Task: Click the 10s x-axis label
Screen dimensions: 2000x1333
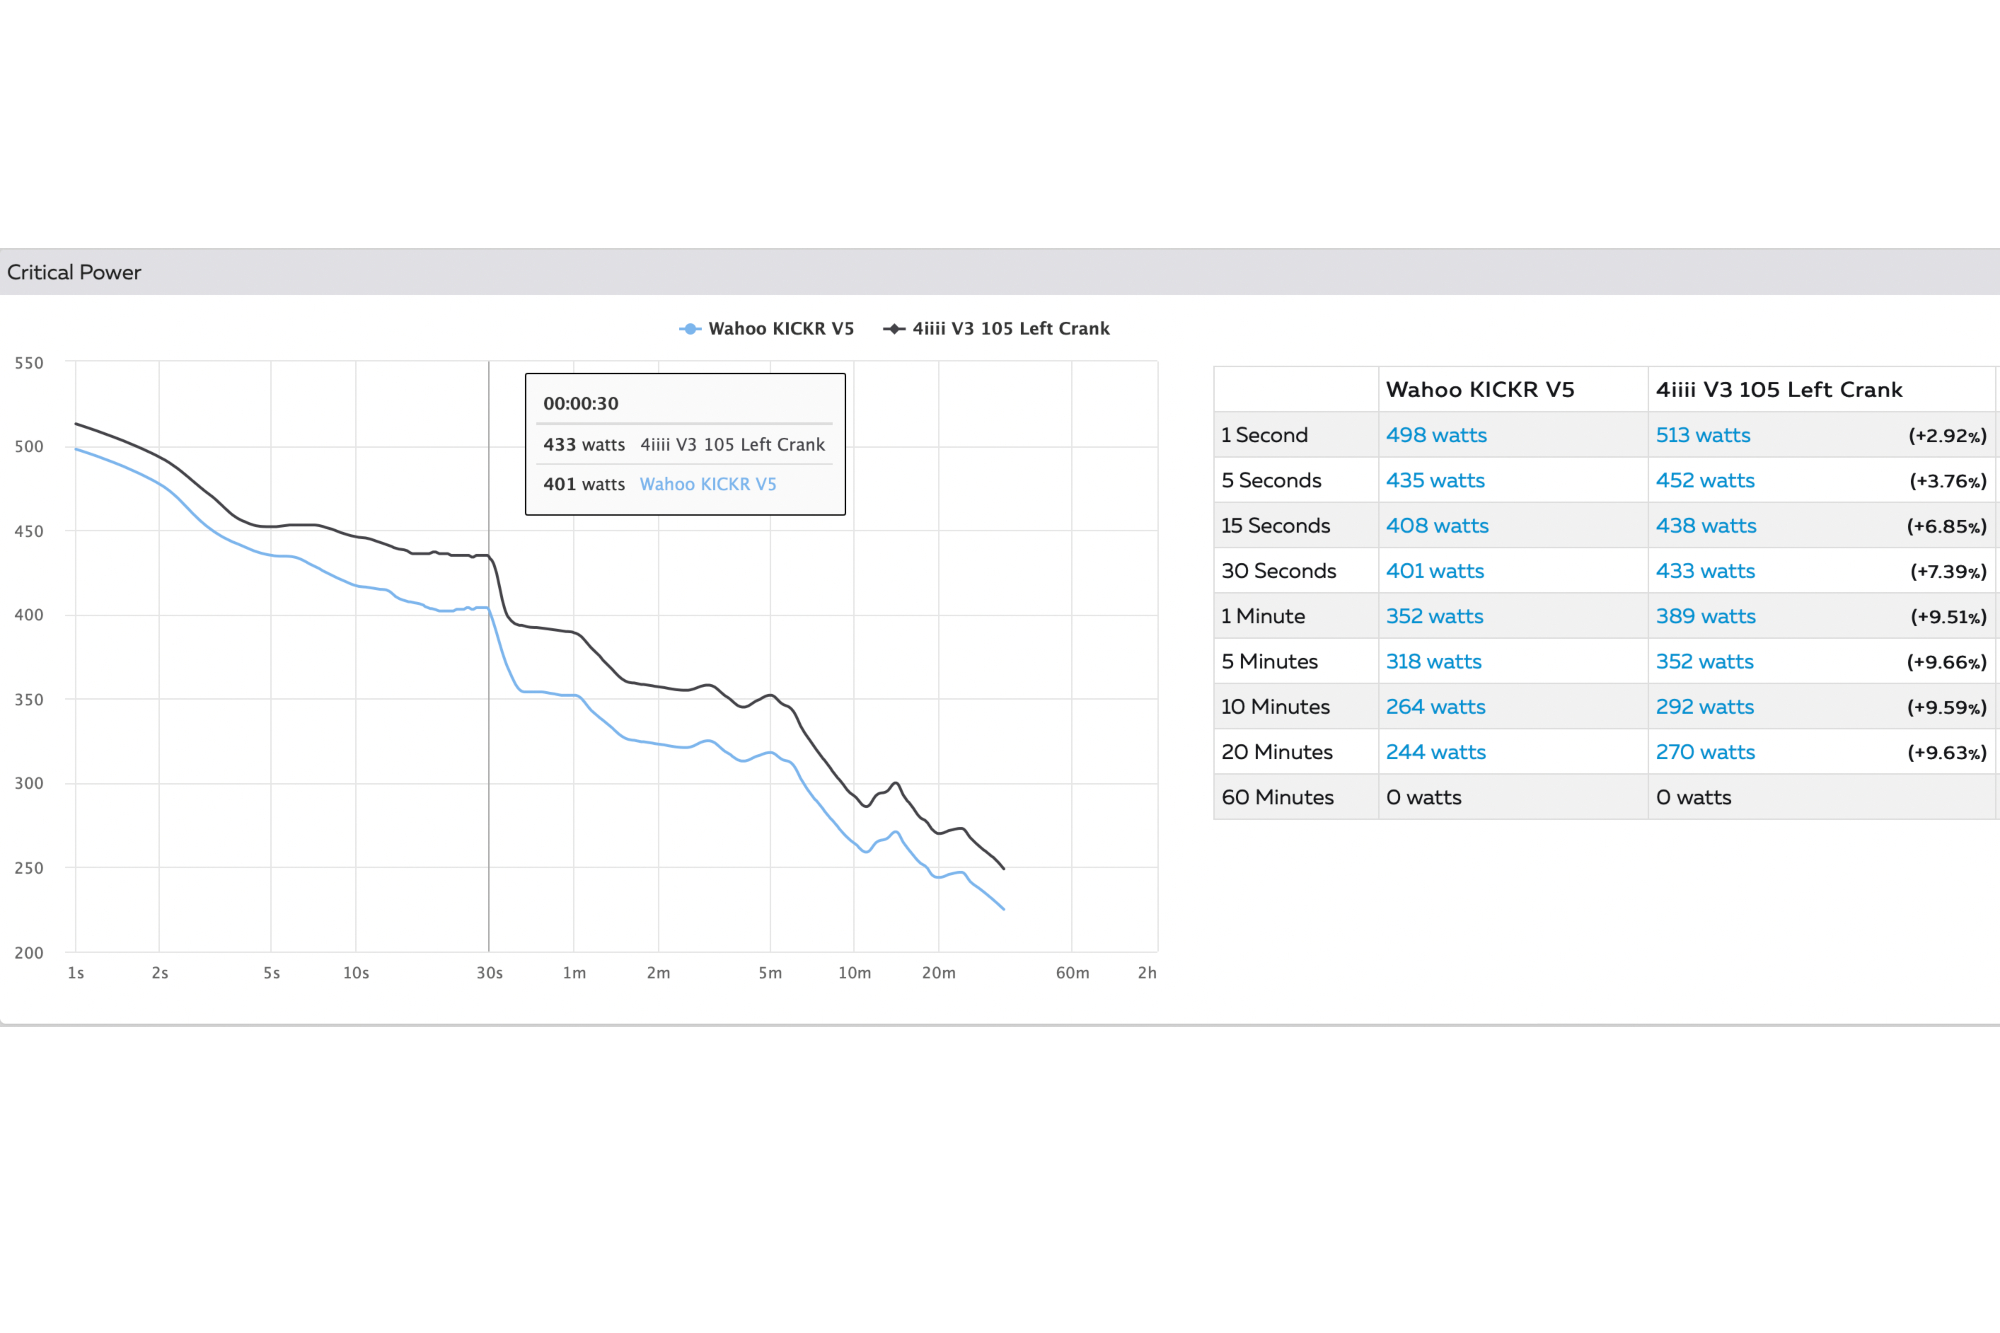Action: click(x=356, y=973)
